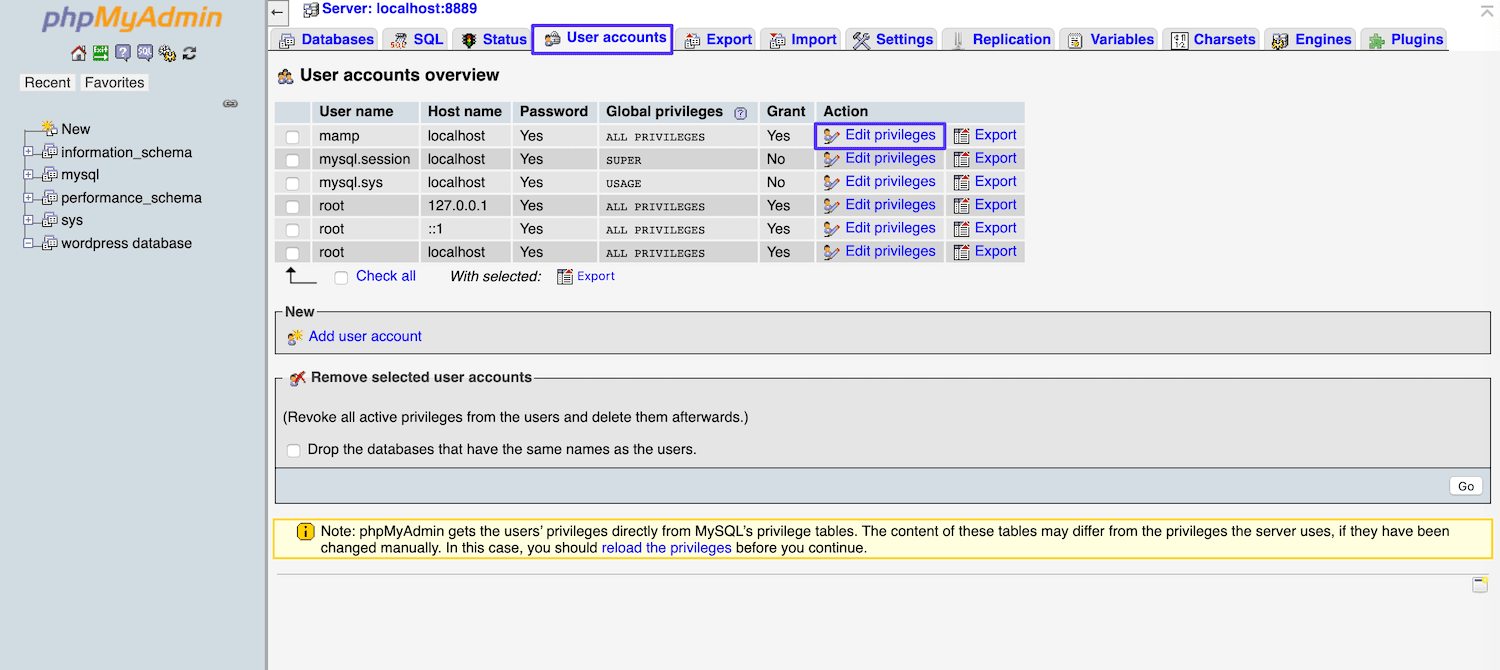Tick the checkbox for the mysql.session user row

293,158
